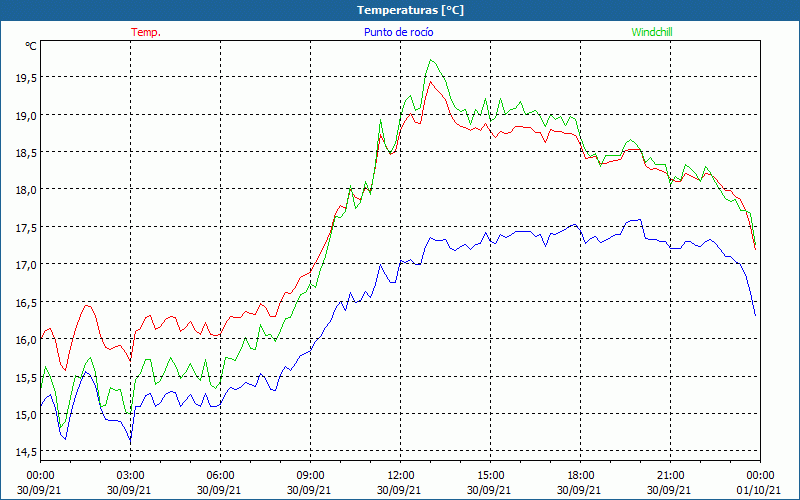
Task: Click the 30/09/21 date under 12:00
Action: tap(401, 490)
